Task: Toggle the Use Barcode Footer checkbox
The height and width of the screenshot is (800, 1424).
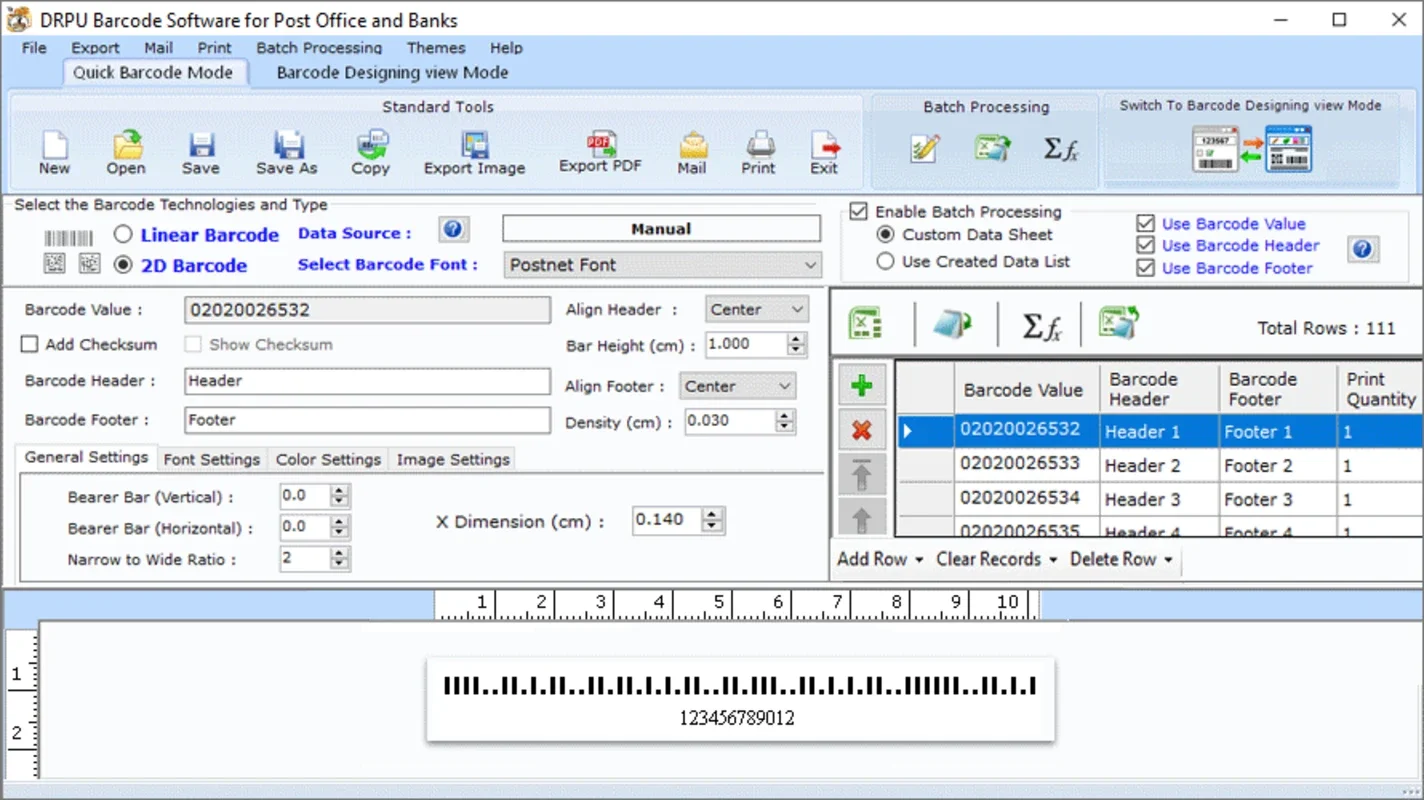Action: pos(1146,268)
